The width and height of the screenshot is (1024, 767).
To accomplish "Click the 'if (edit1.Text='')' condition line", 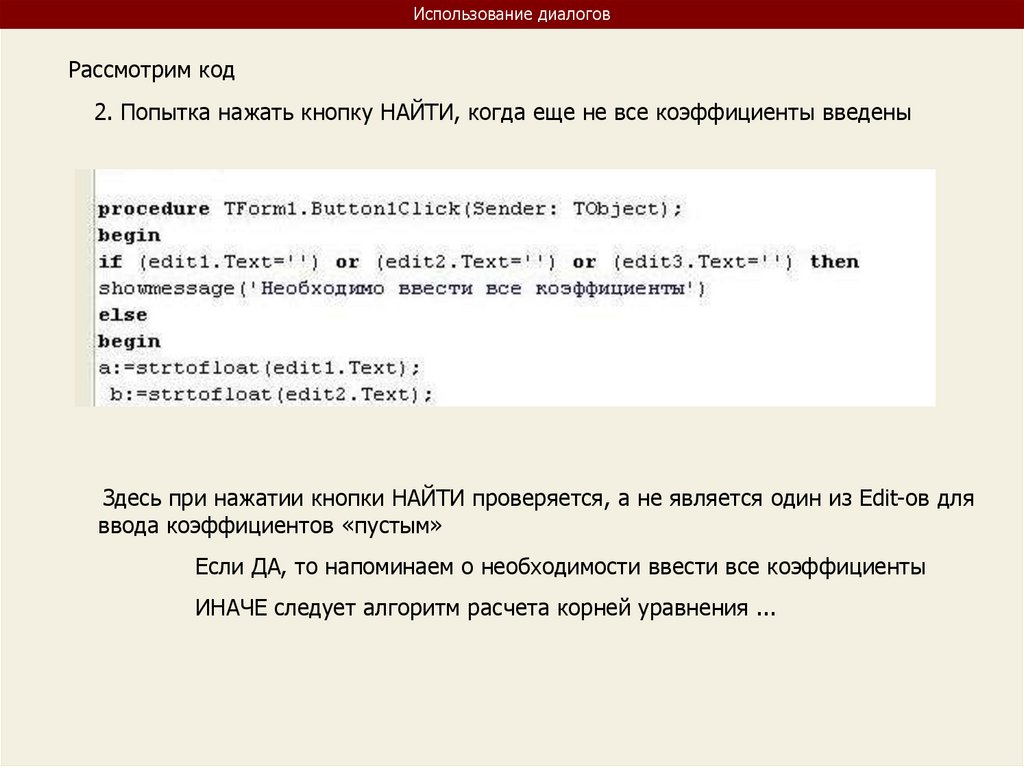I will point(479,262).
